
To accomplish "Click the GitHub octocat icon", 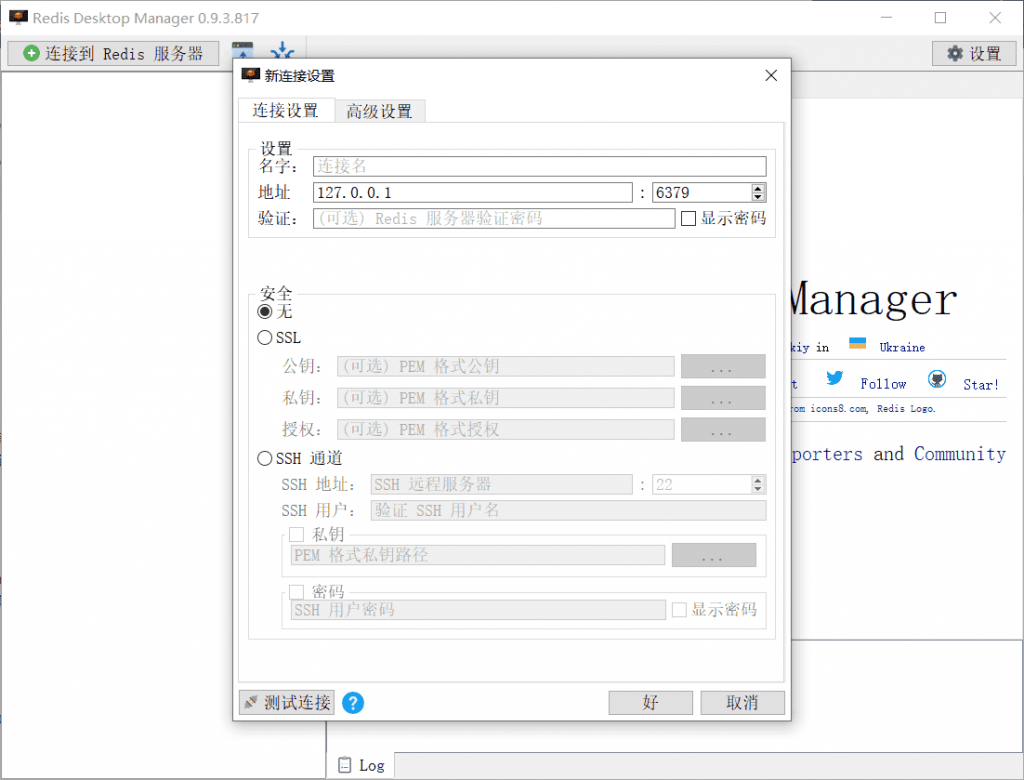I will (937, 379).
